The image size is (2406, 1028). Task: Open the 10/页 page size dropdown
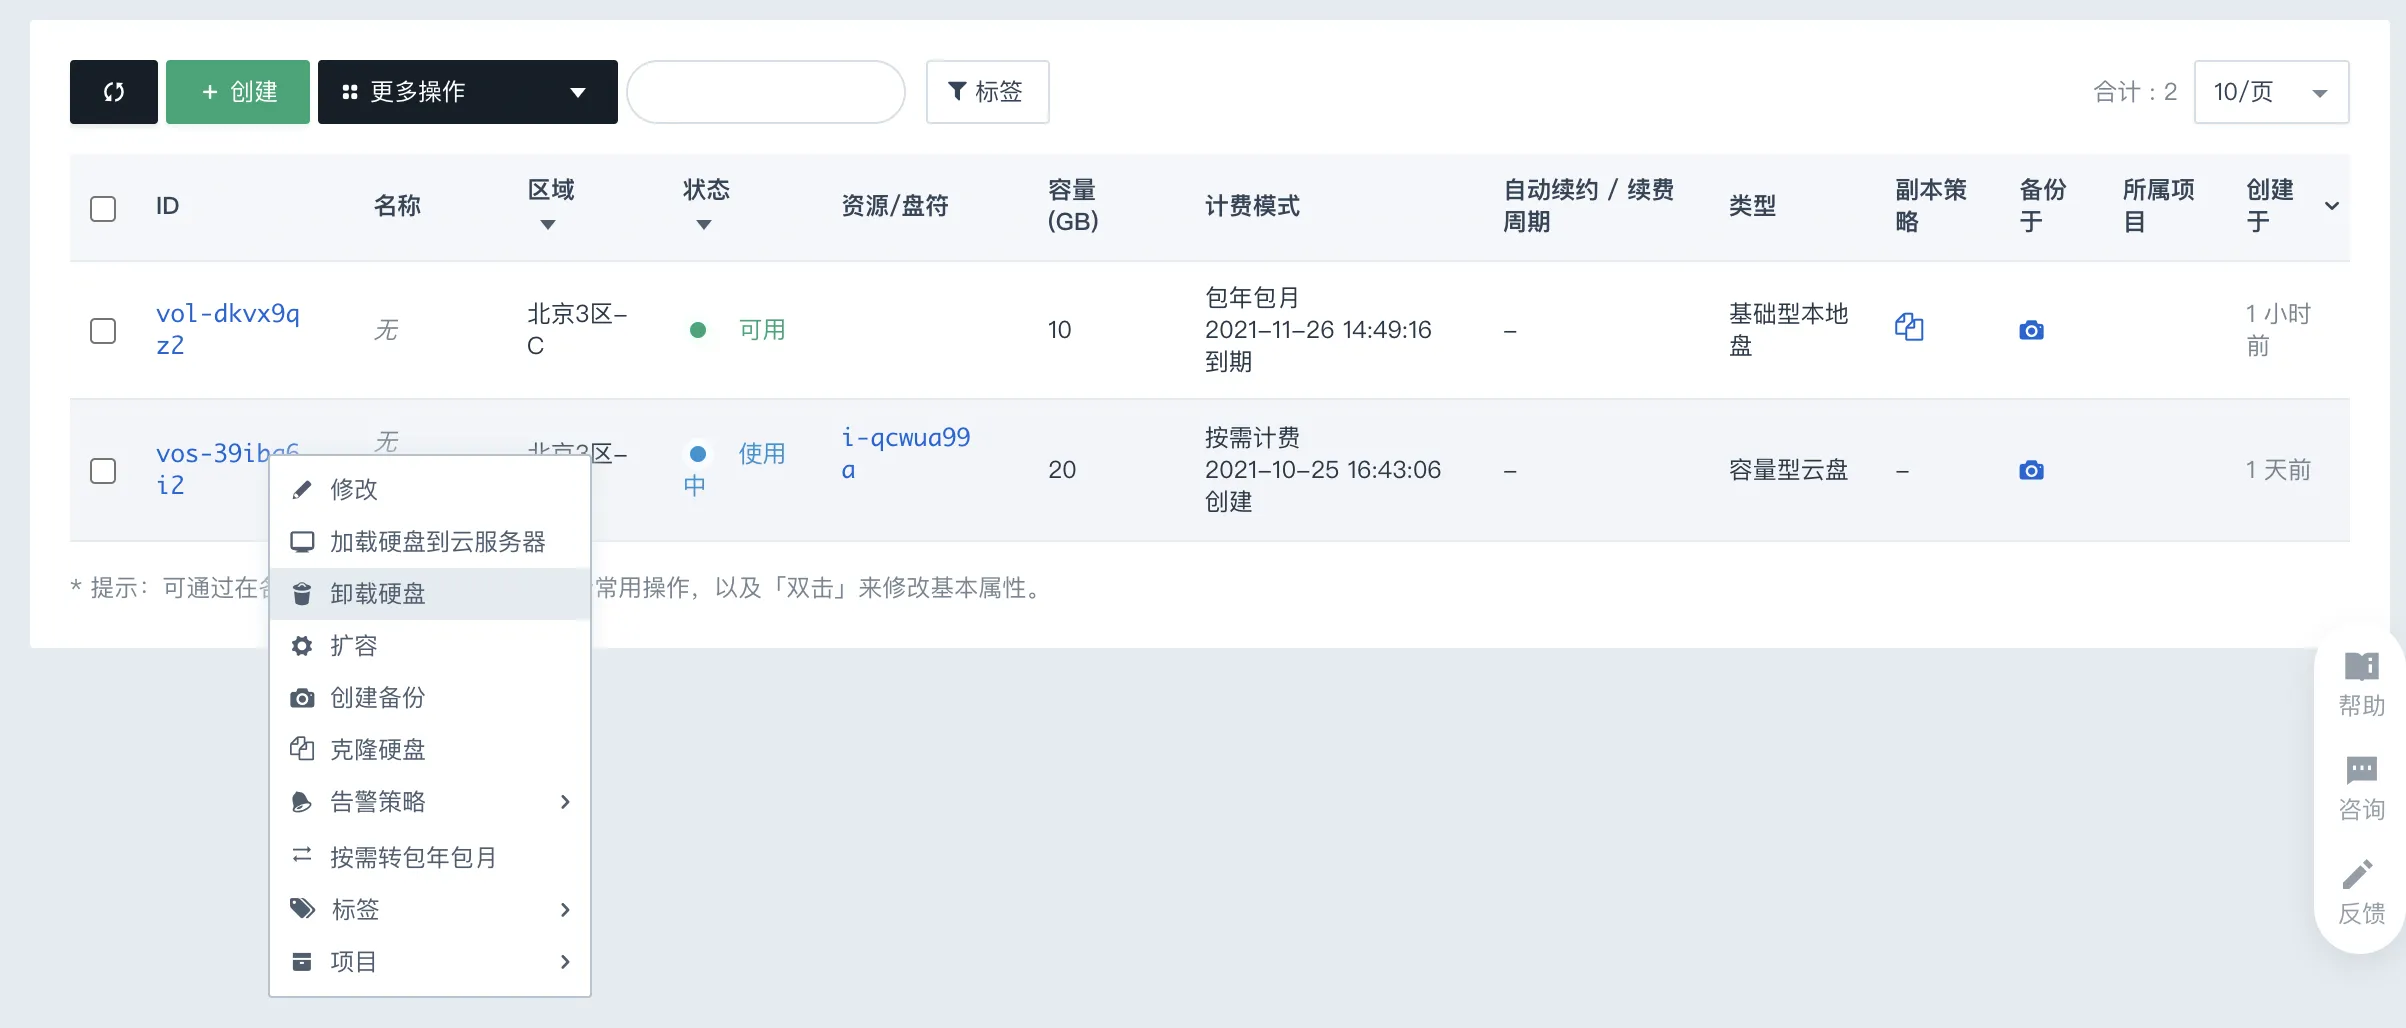[2271, 92]
